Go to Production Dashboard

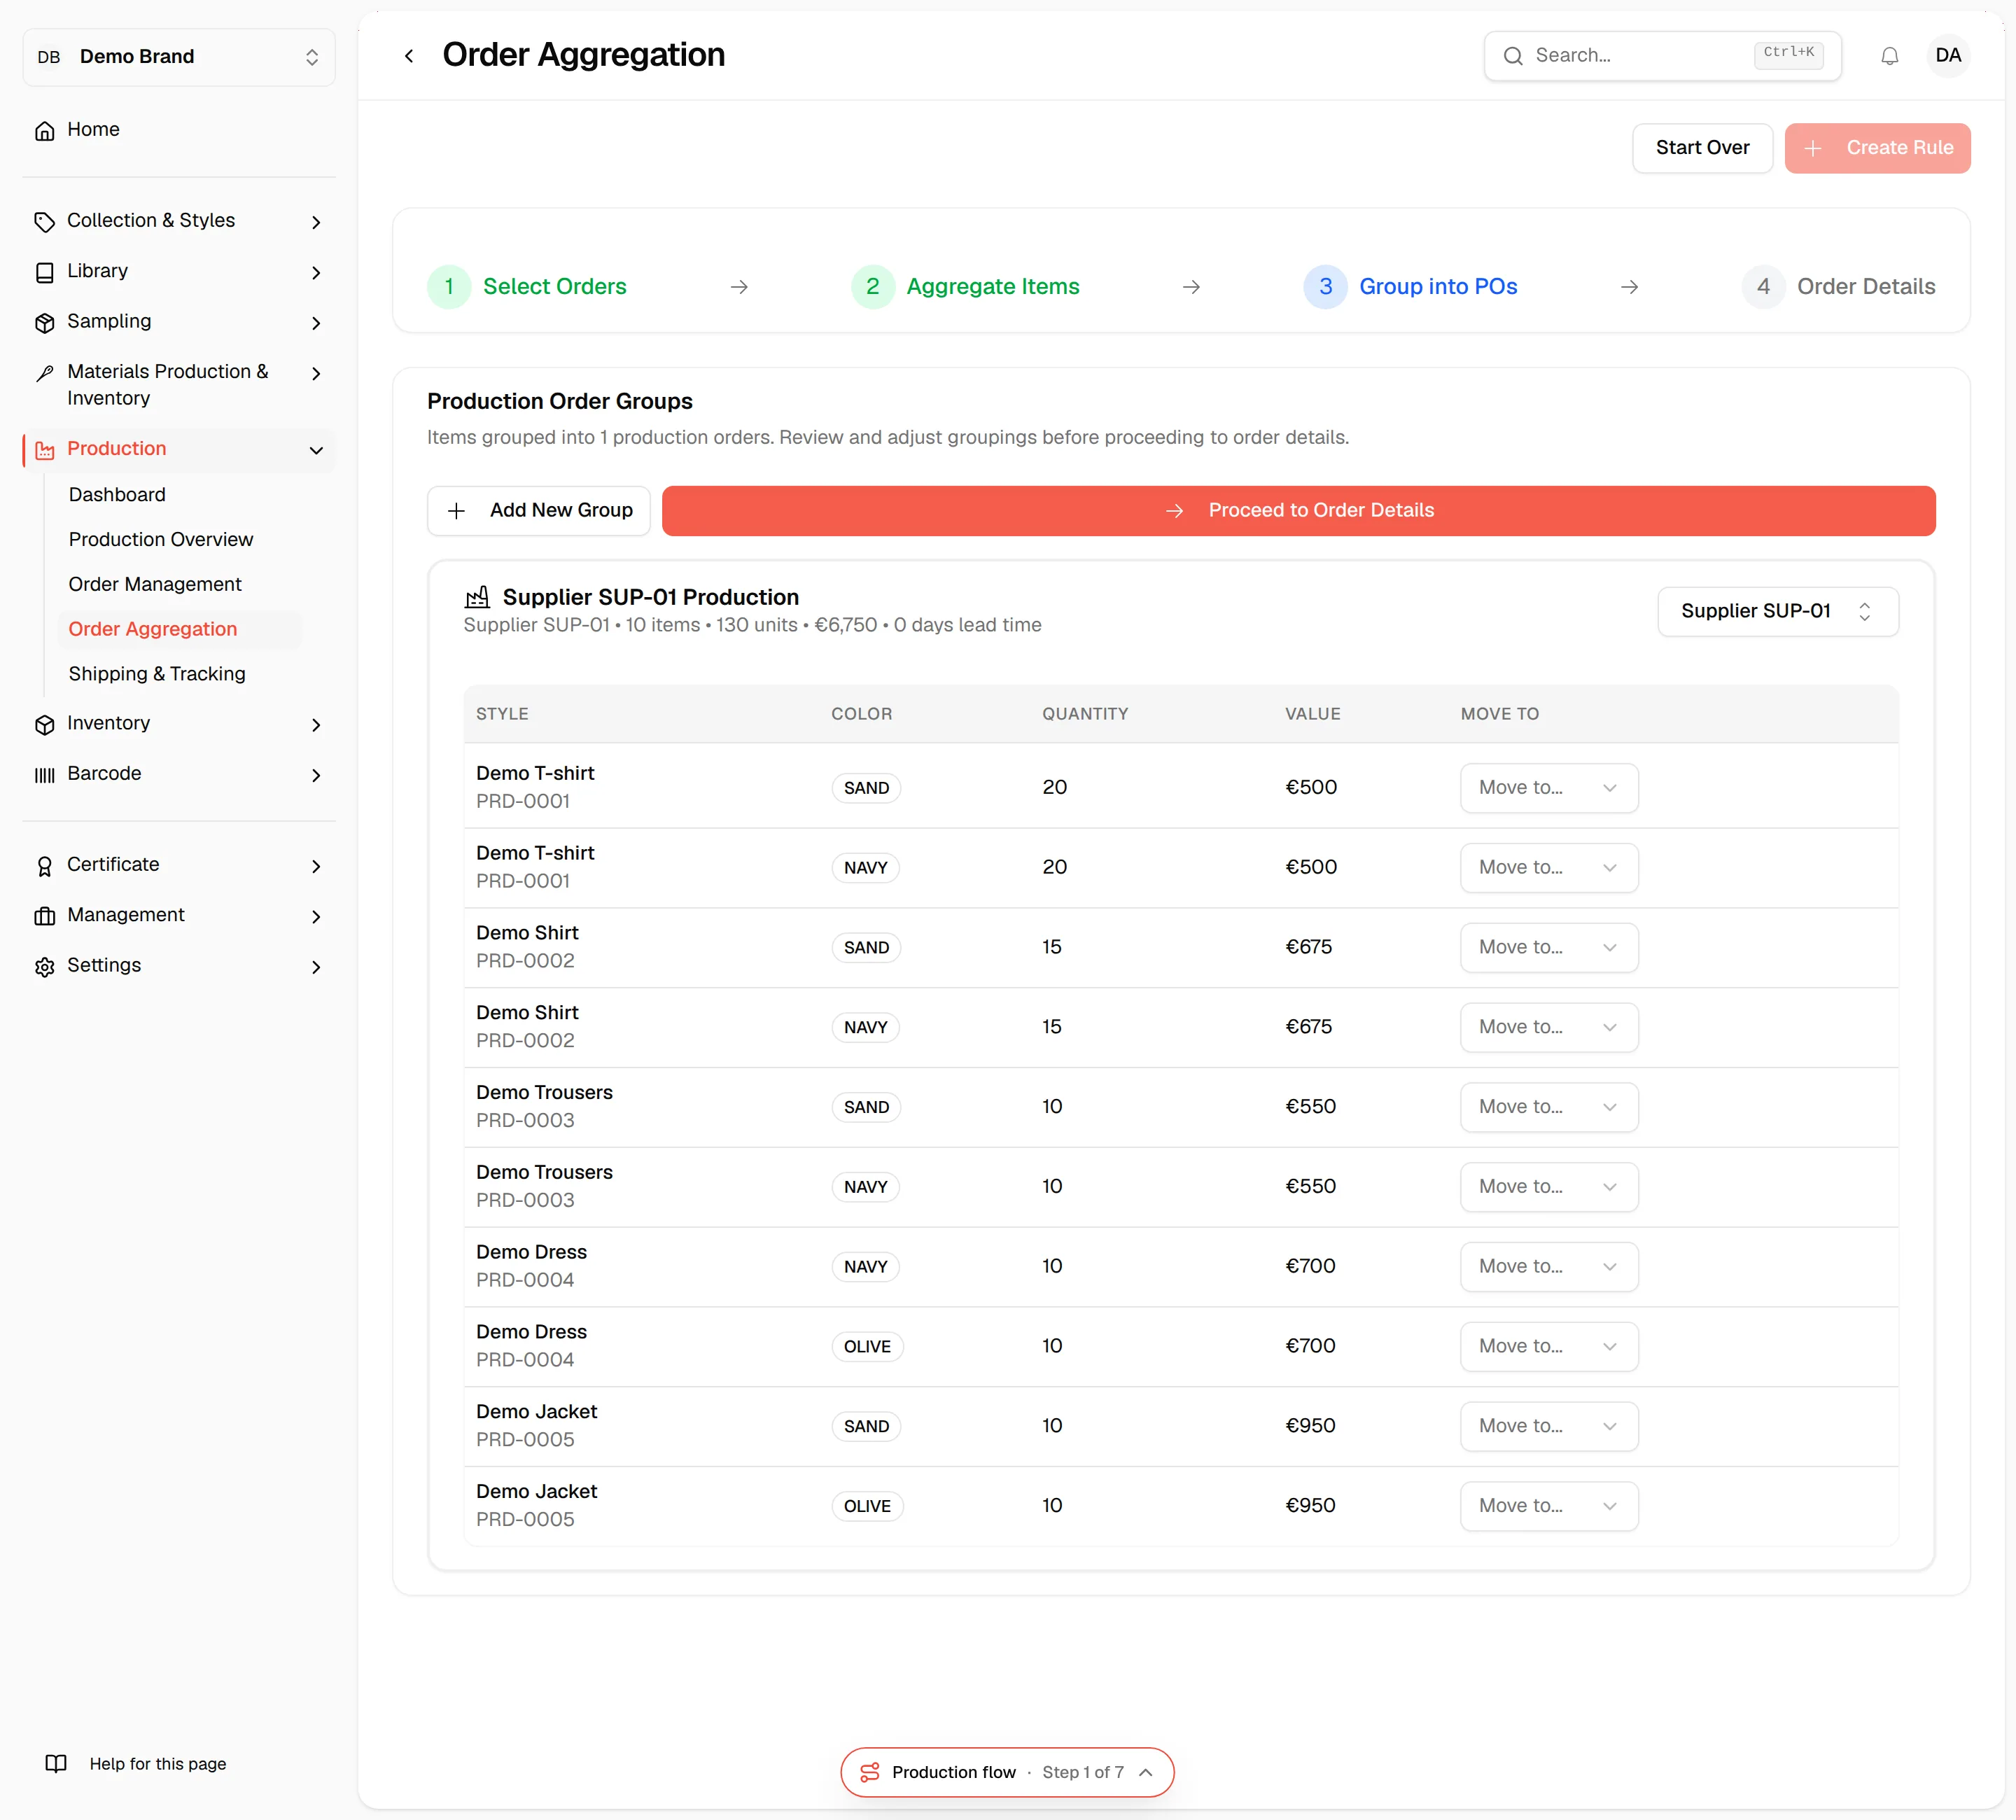(x=117, y=495)
